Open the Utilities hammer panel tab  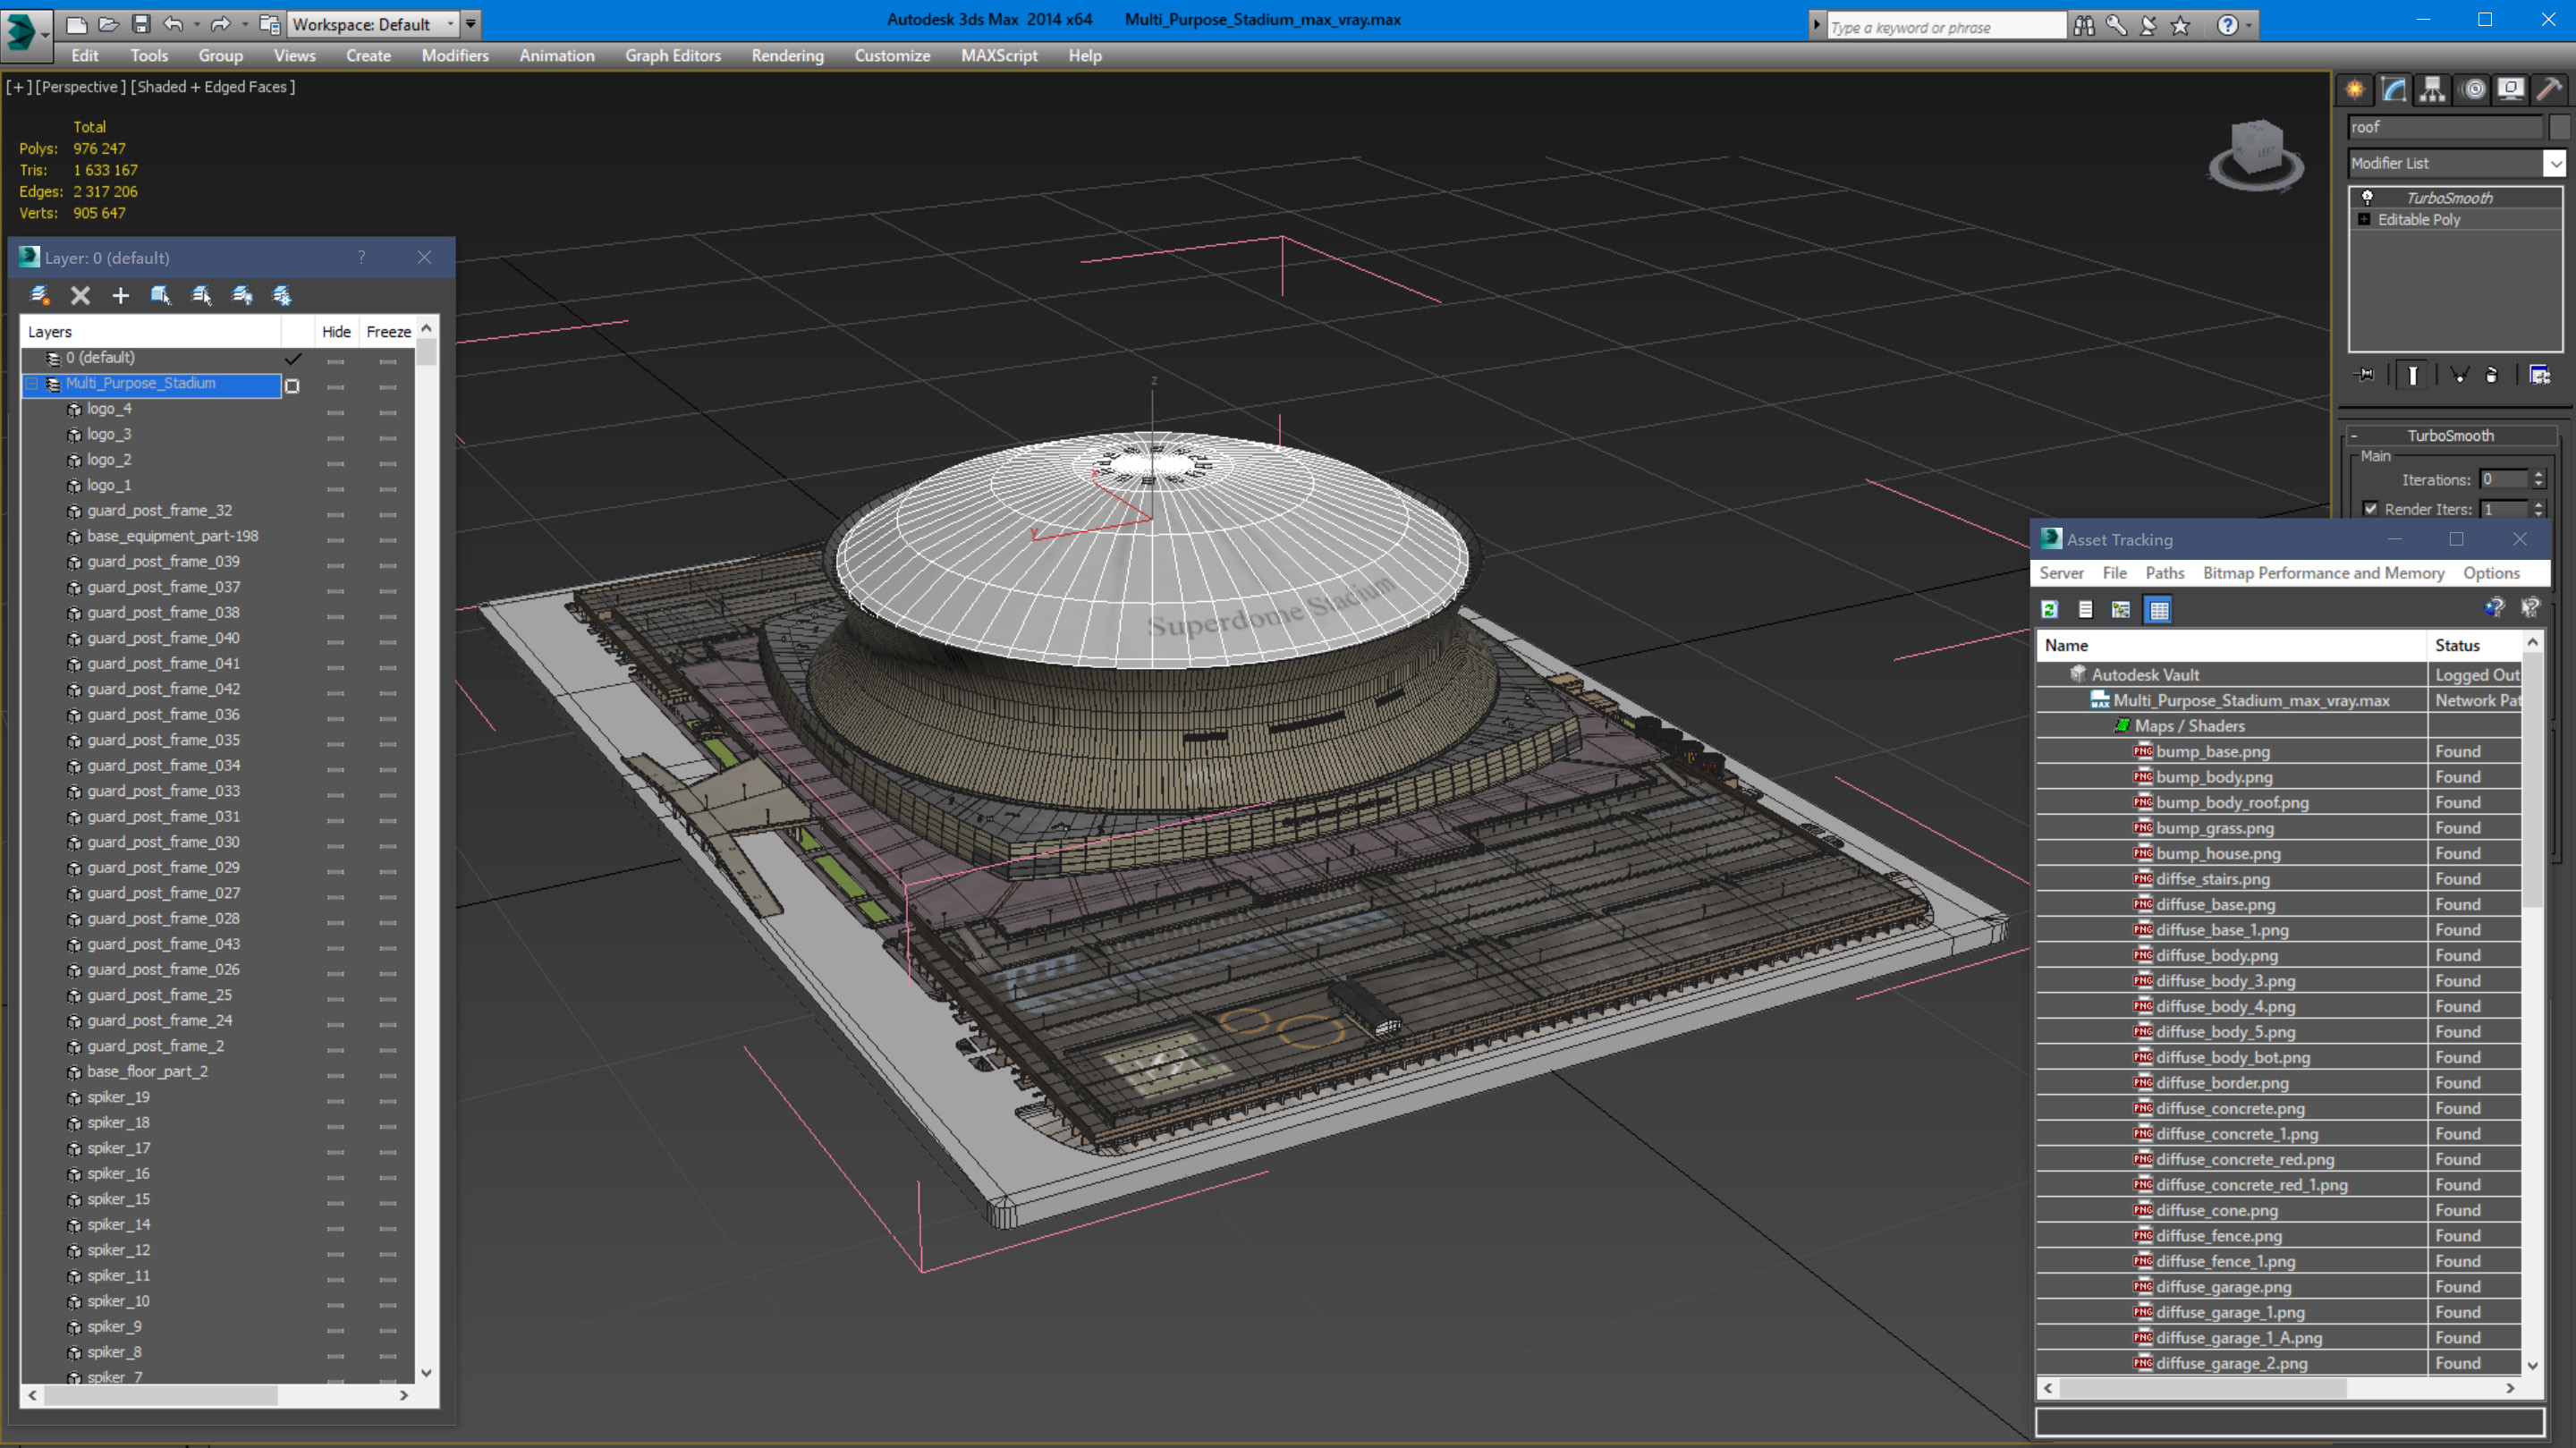(2549, 90)
